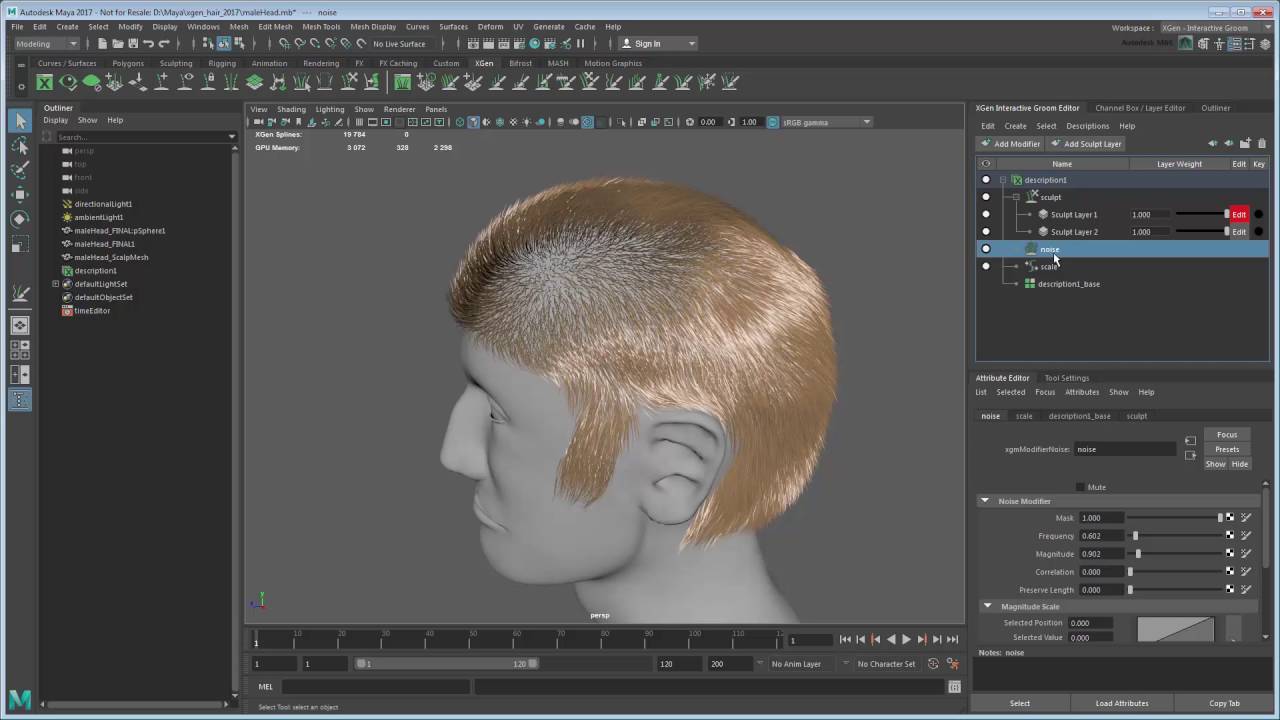
Task: Toggle visibility of Sculpt Layer 1
Action: 986,214
